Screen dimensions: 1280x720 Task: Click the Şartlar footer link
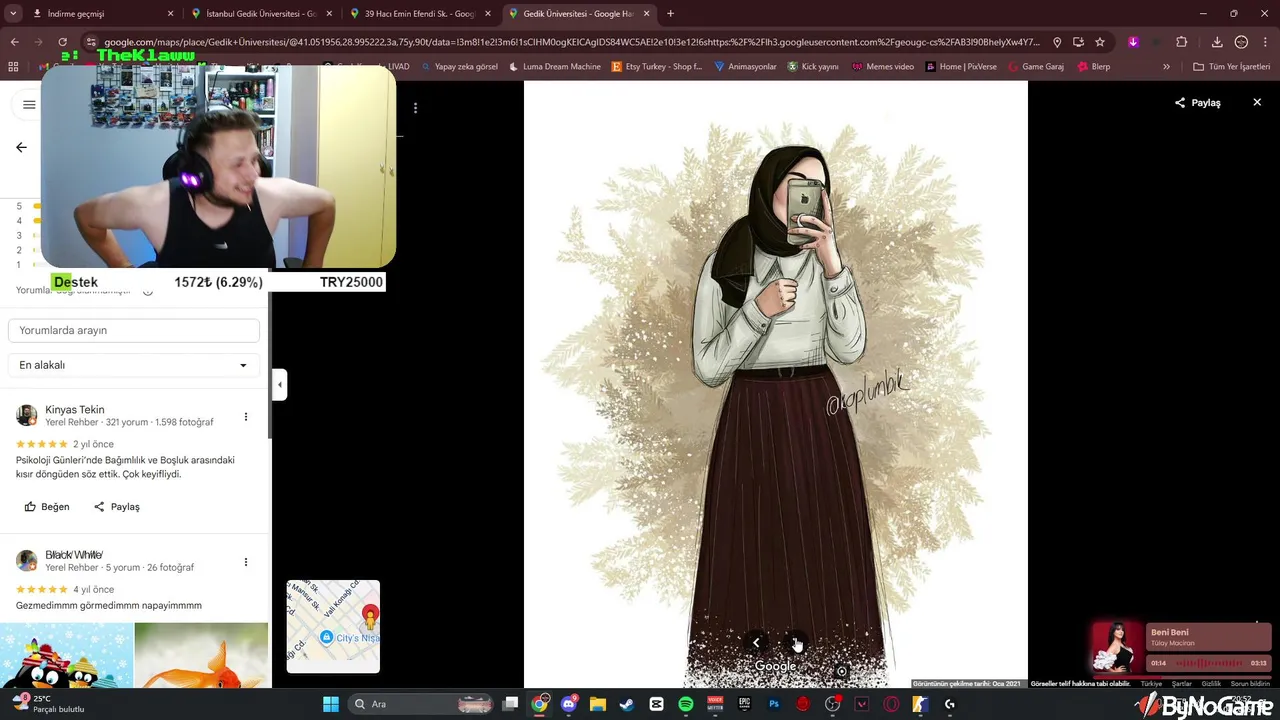[1181, 684]
